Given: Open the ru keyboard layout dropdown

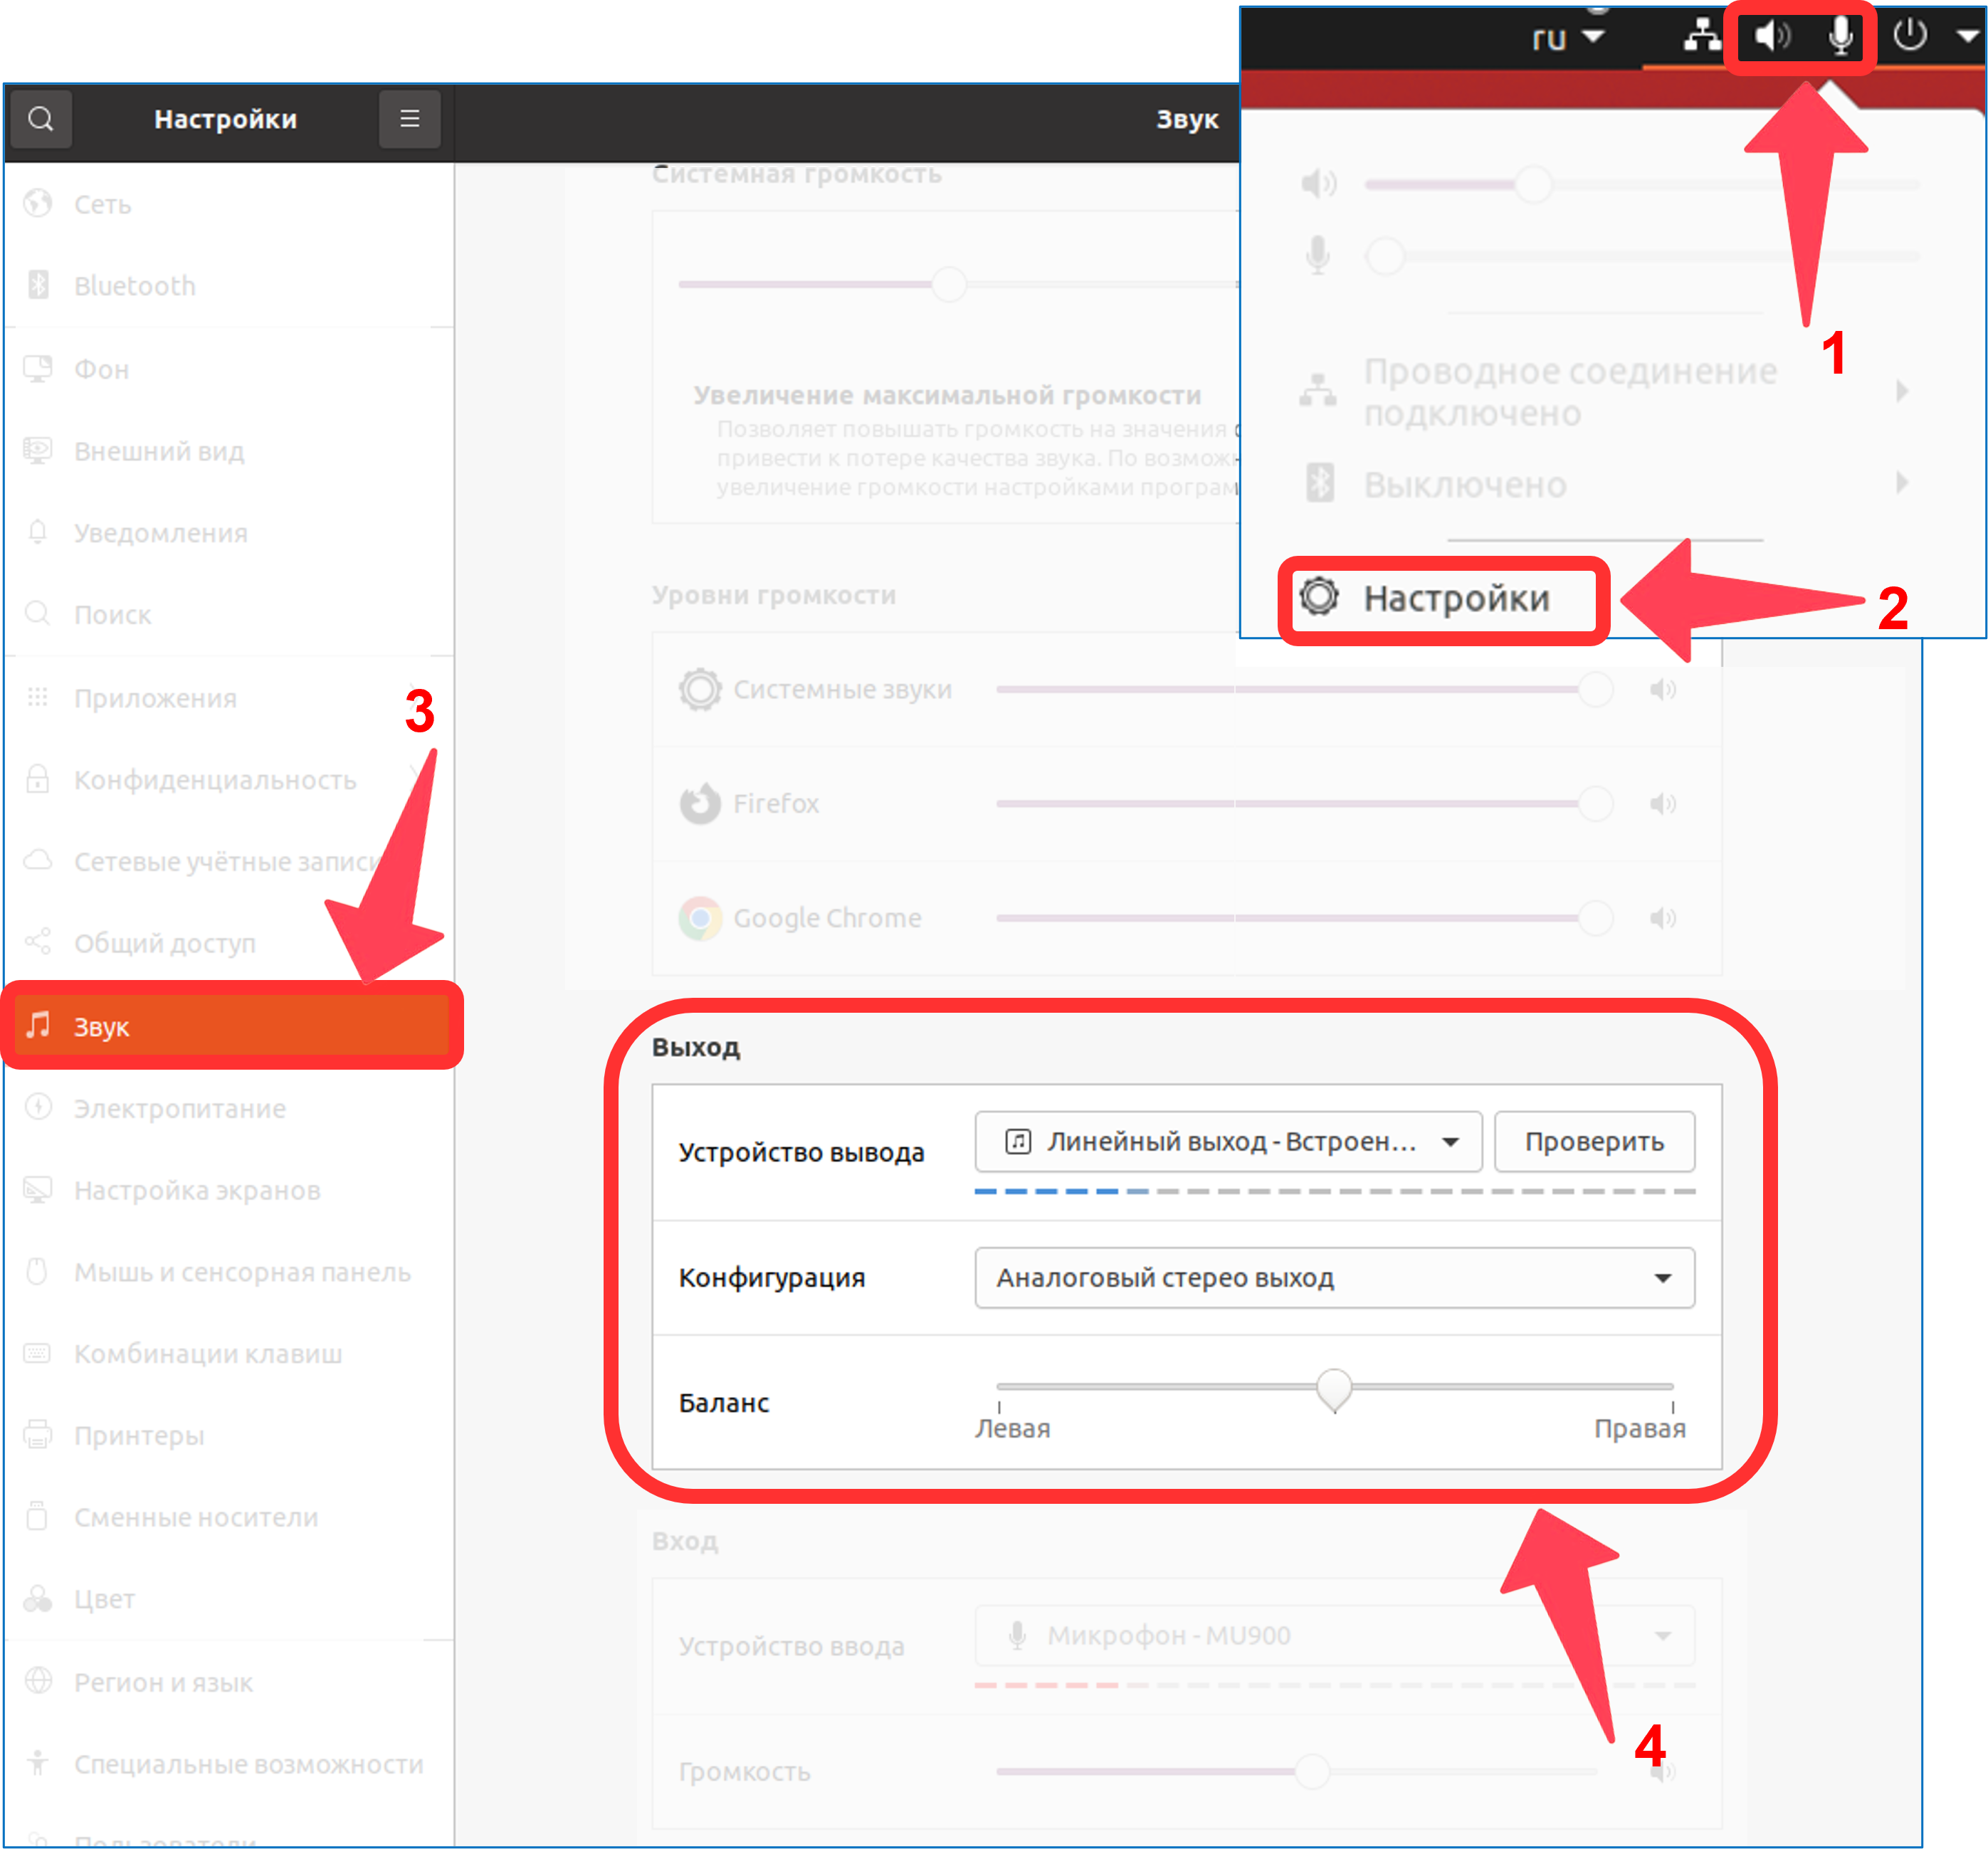Looking at the screenshot, I should point(1567,38).
